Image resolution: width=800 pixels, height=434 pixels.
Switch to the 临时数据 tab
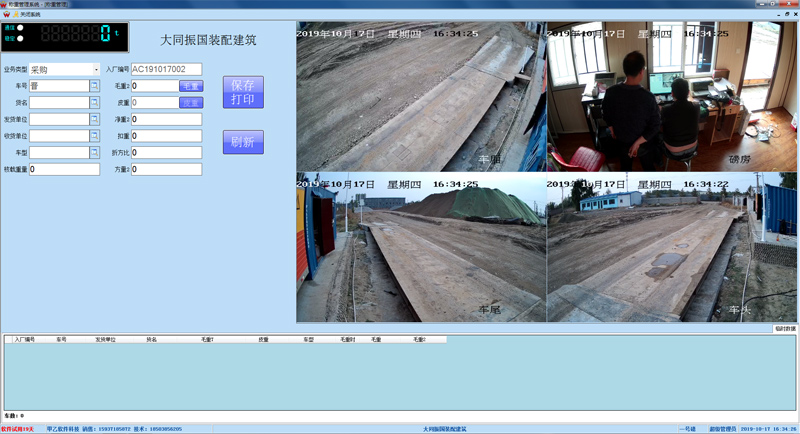[x=785, y=328]
